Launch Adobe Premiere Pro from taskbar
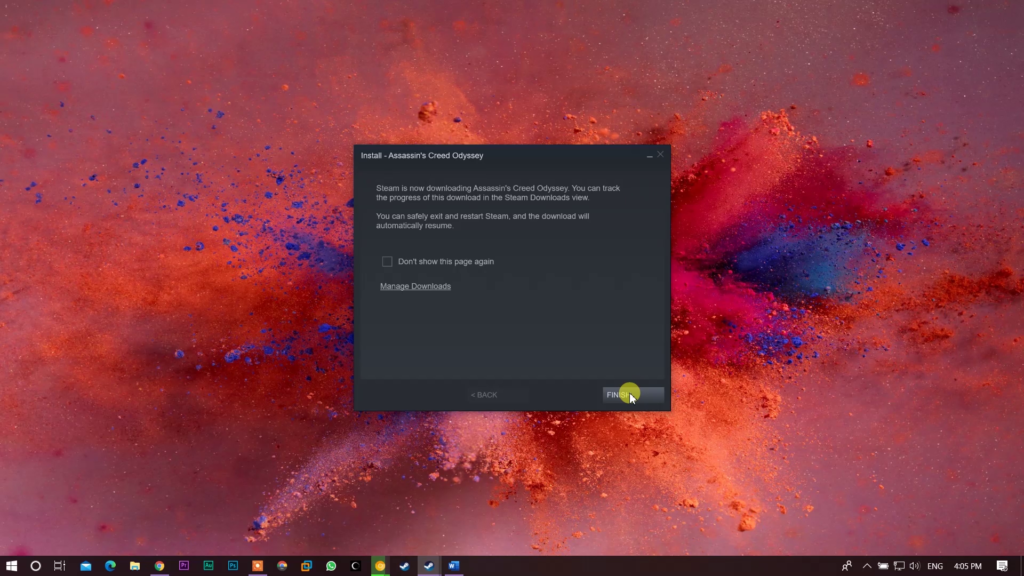The width and height of the screenshot is (1024, 576). [184, 566]
